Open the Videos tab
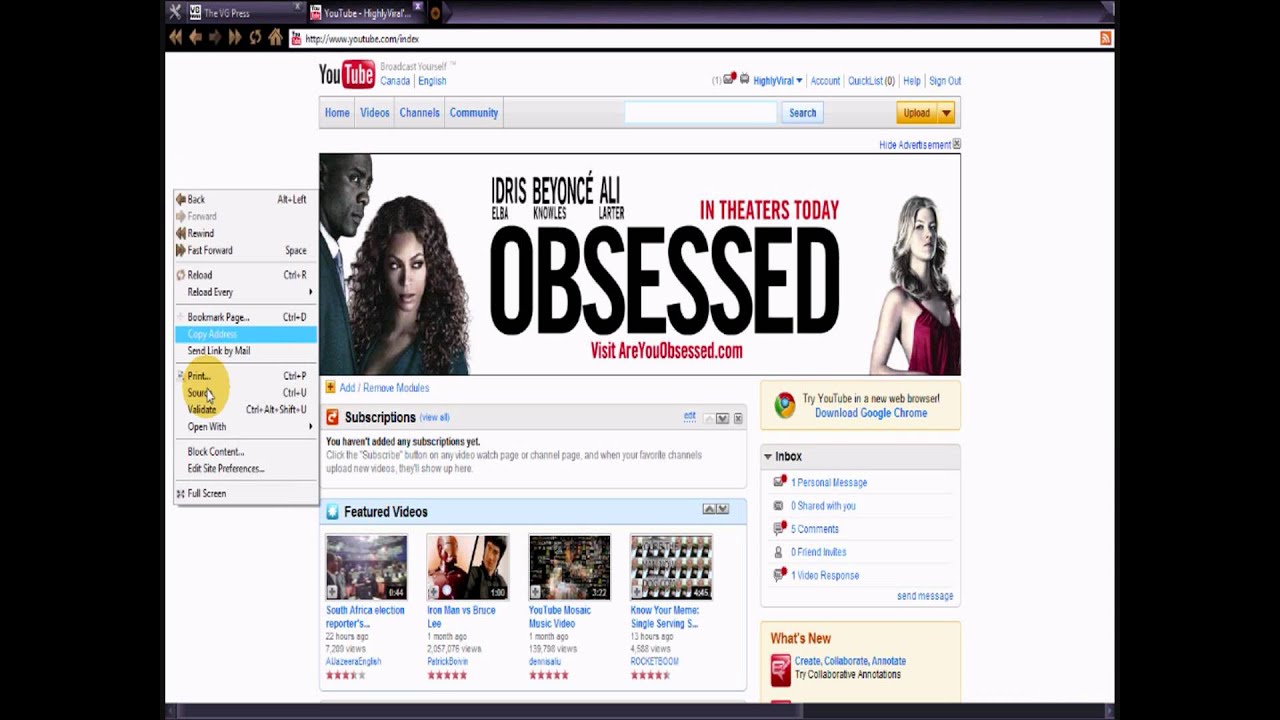 pos(375,113)
